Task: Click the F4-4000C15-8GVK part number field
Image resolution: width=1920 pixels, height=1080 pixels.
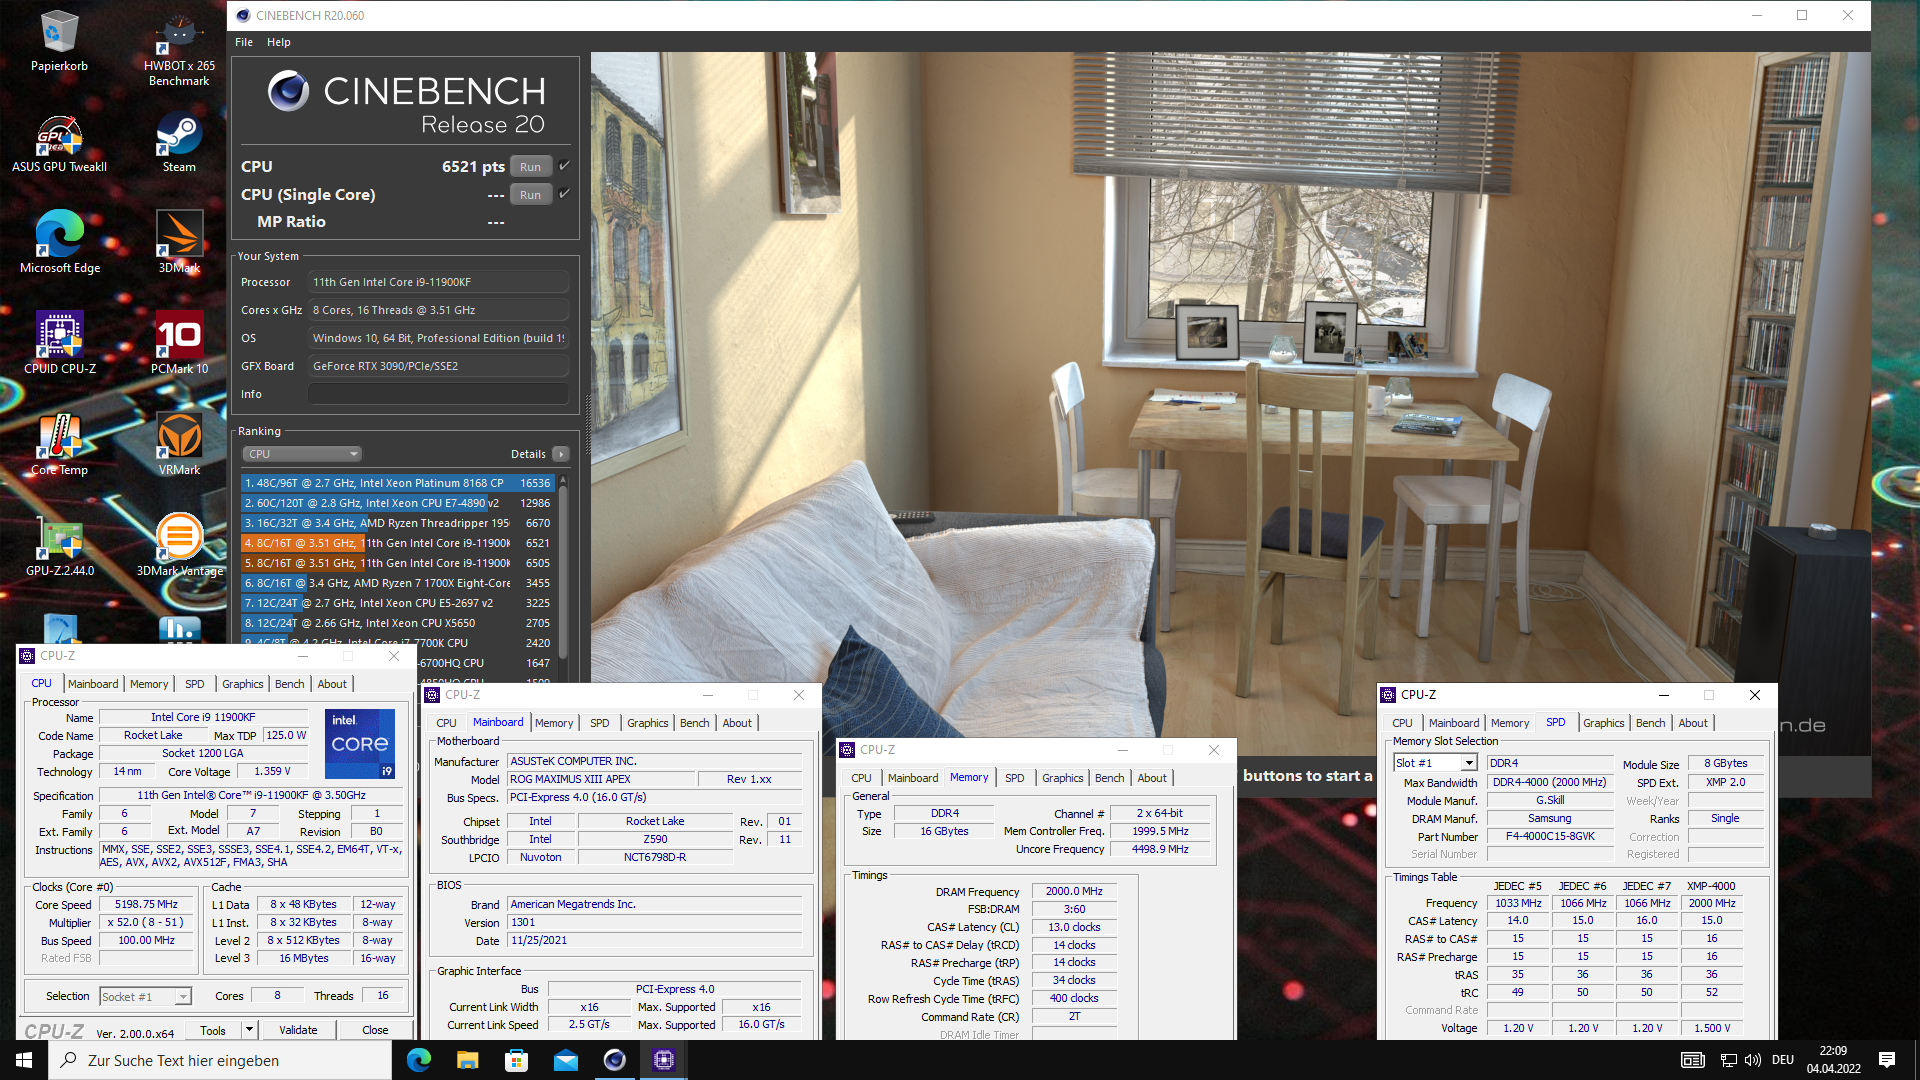Action: [1549, 836]
